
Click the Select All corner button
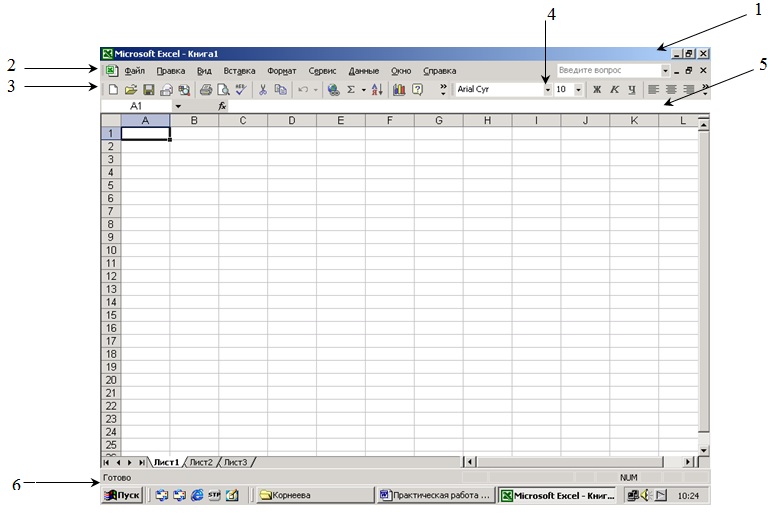(x=111, y=120)
